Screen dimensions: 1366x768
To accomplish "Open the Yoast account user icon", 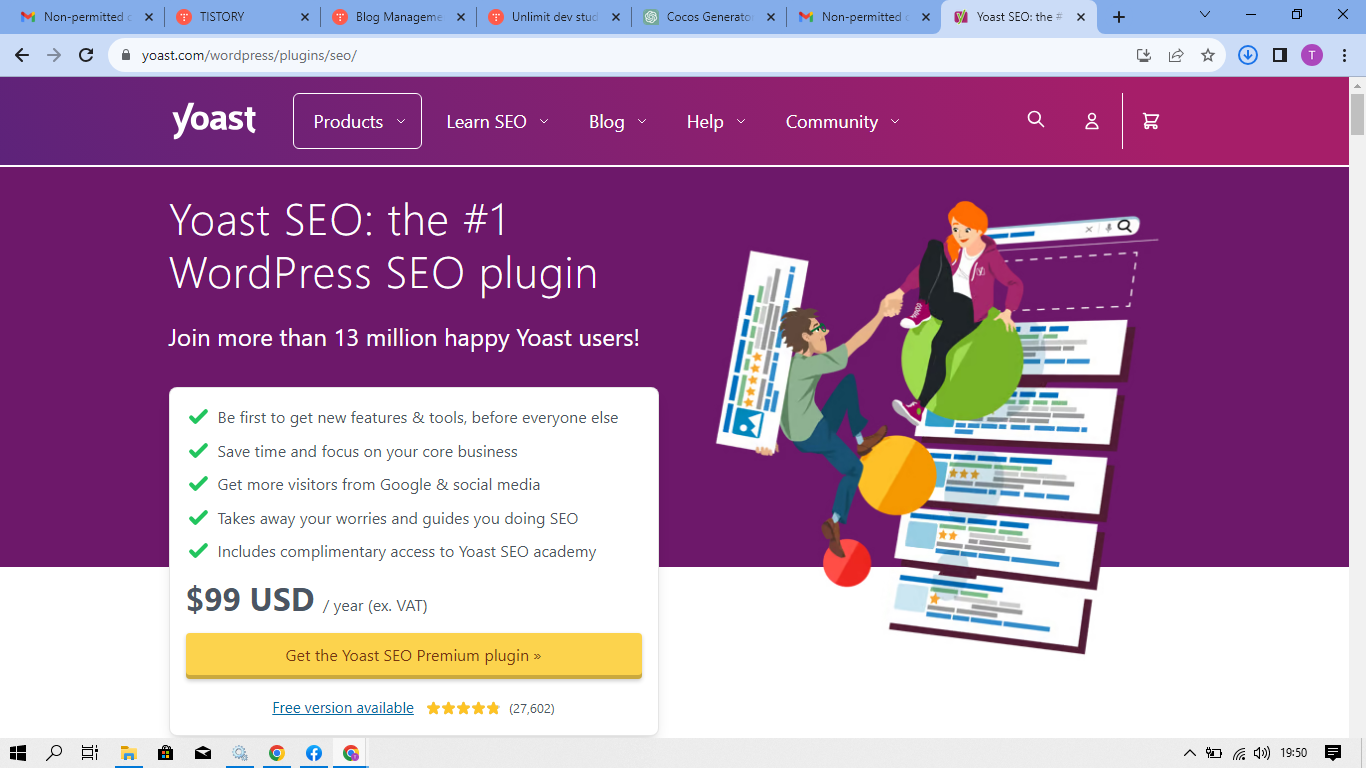I will point(1092,121).
